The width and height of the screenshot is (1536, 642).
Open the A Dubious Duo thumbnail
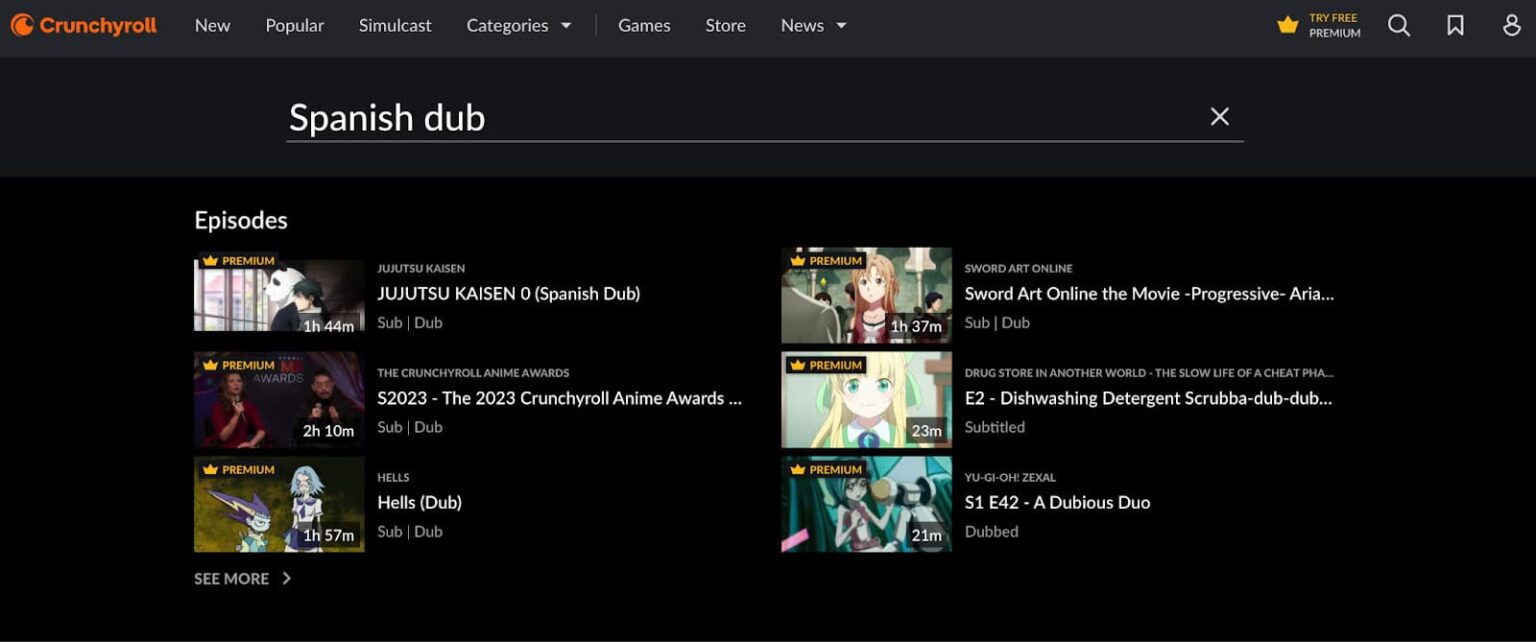point(866,504)
